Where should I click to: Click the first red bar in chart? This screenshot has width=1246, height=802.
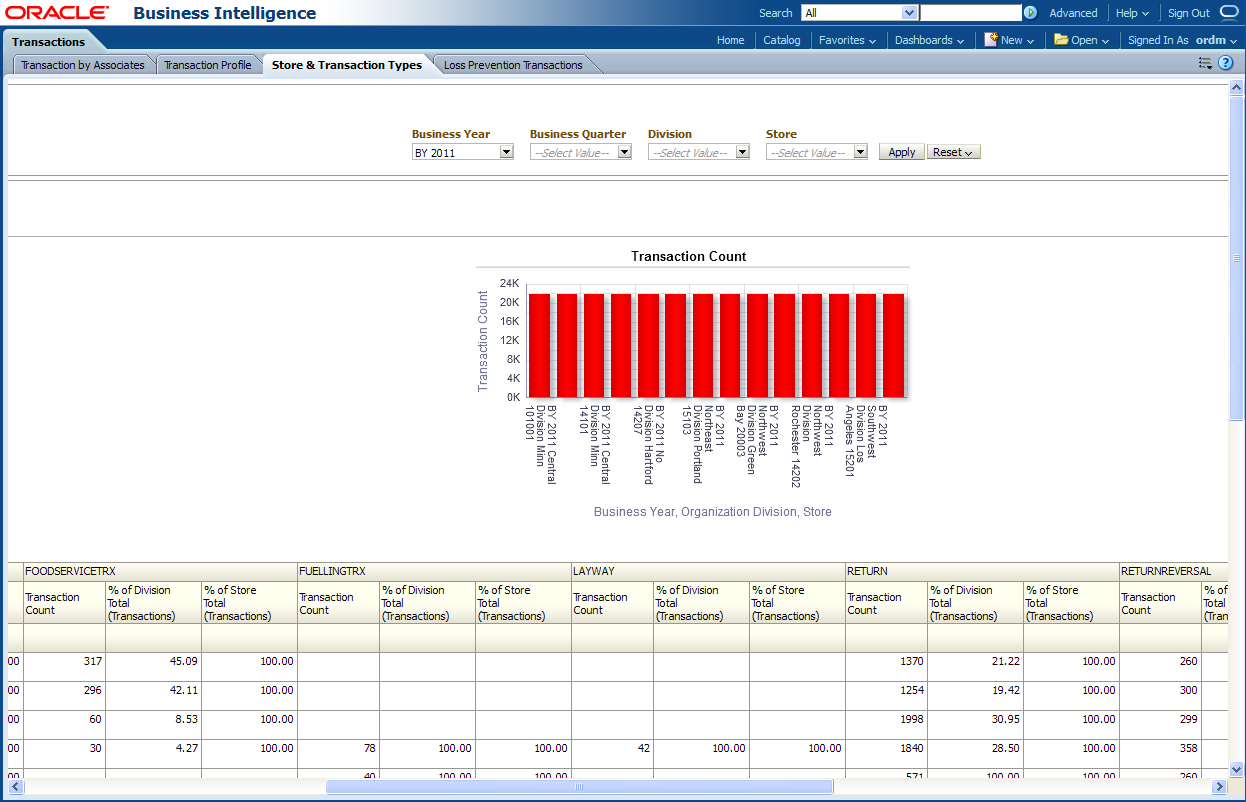[x=539, y=345]
